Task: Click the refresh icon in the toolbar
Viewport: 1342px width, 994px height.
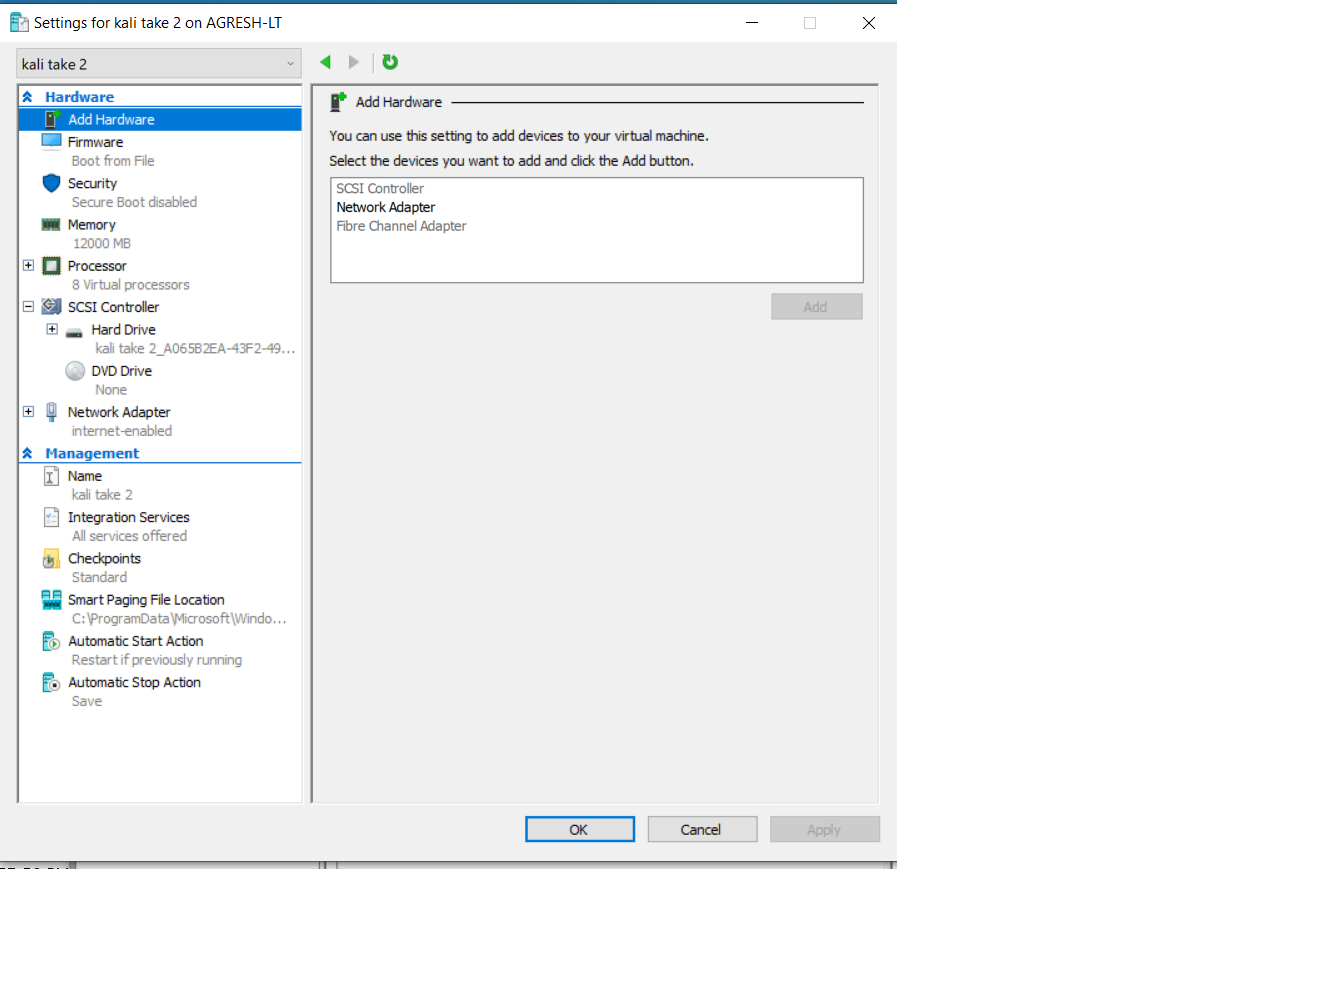Action: point(389,62)
